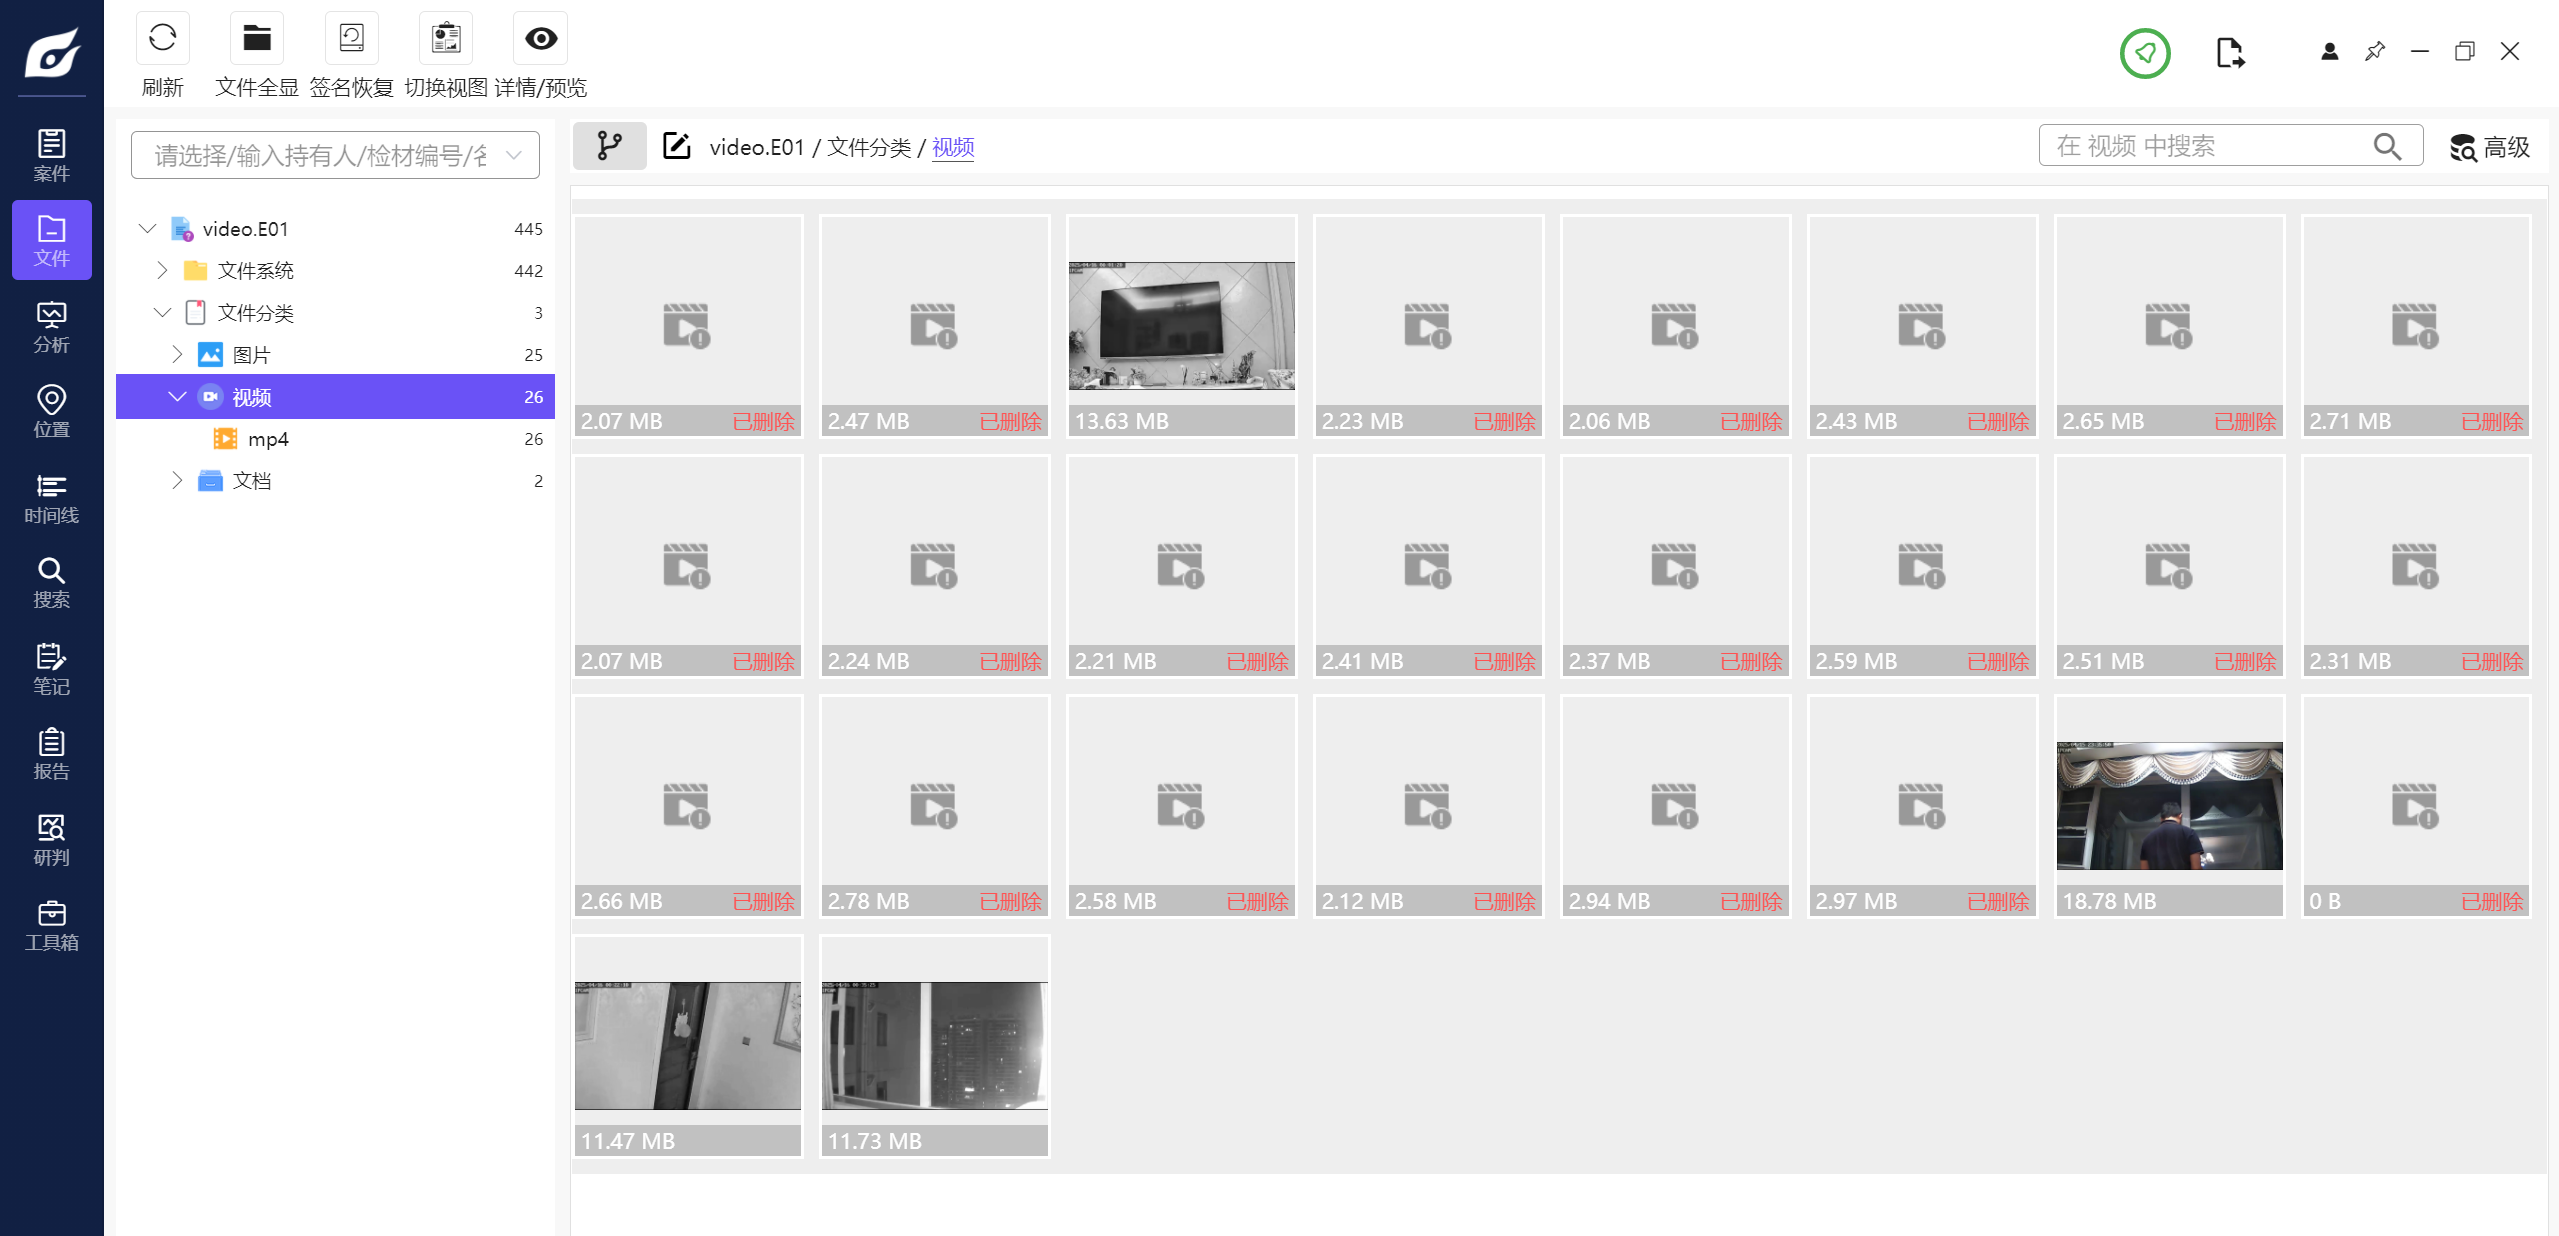
Task: Open 分析 in left sidebar
Action: 51,327
